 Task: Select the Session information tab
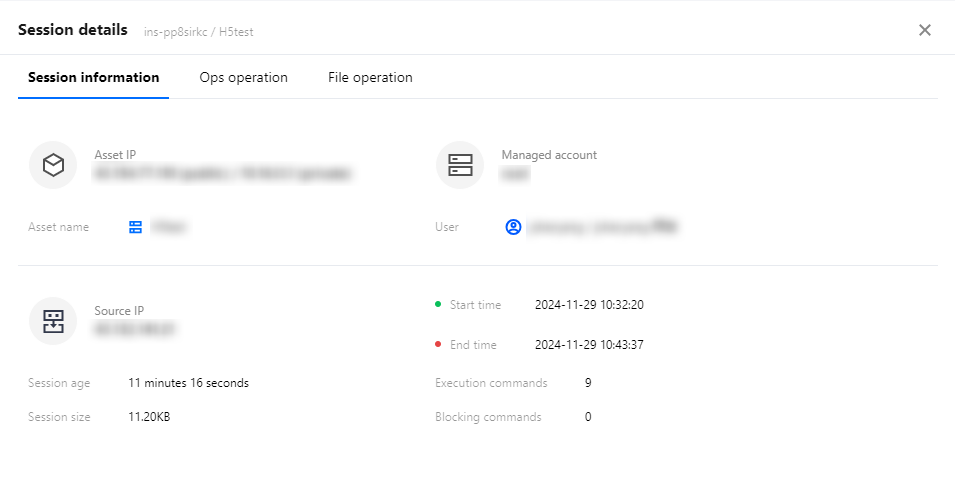[x=93, y=78]
